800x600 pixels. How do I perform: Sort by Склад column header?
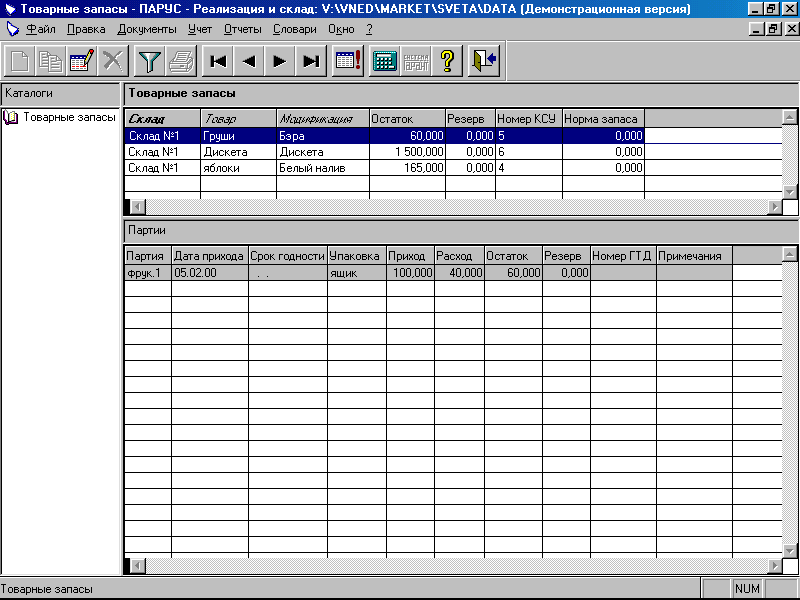tap(163, 119)
